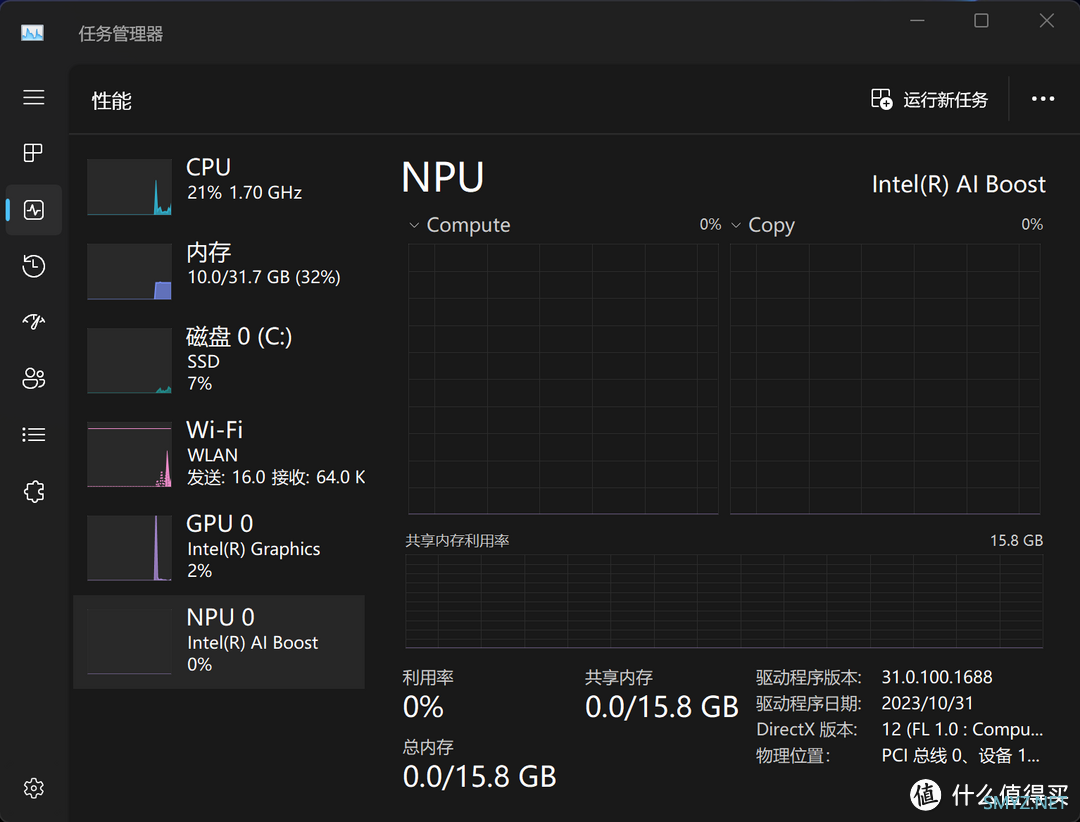Click the Wi-Fi throughput thumbnail graph
The height and width of the screenshot is (822, 1080).
129,455
